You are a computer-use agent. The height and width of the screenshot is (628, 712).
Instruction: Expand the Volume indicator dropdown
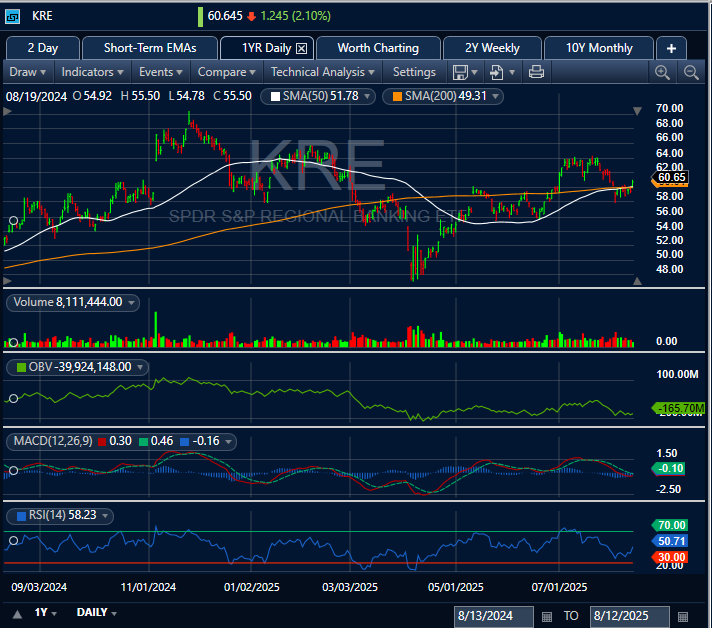coord(131,302)
